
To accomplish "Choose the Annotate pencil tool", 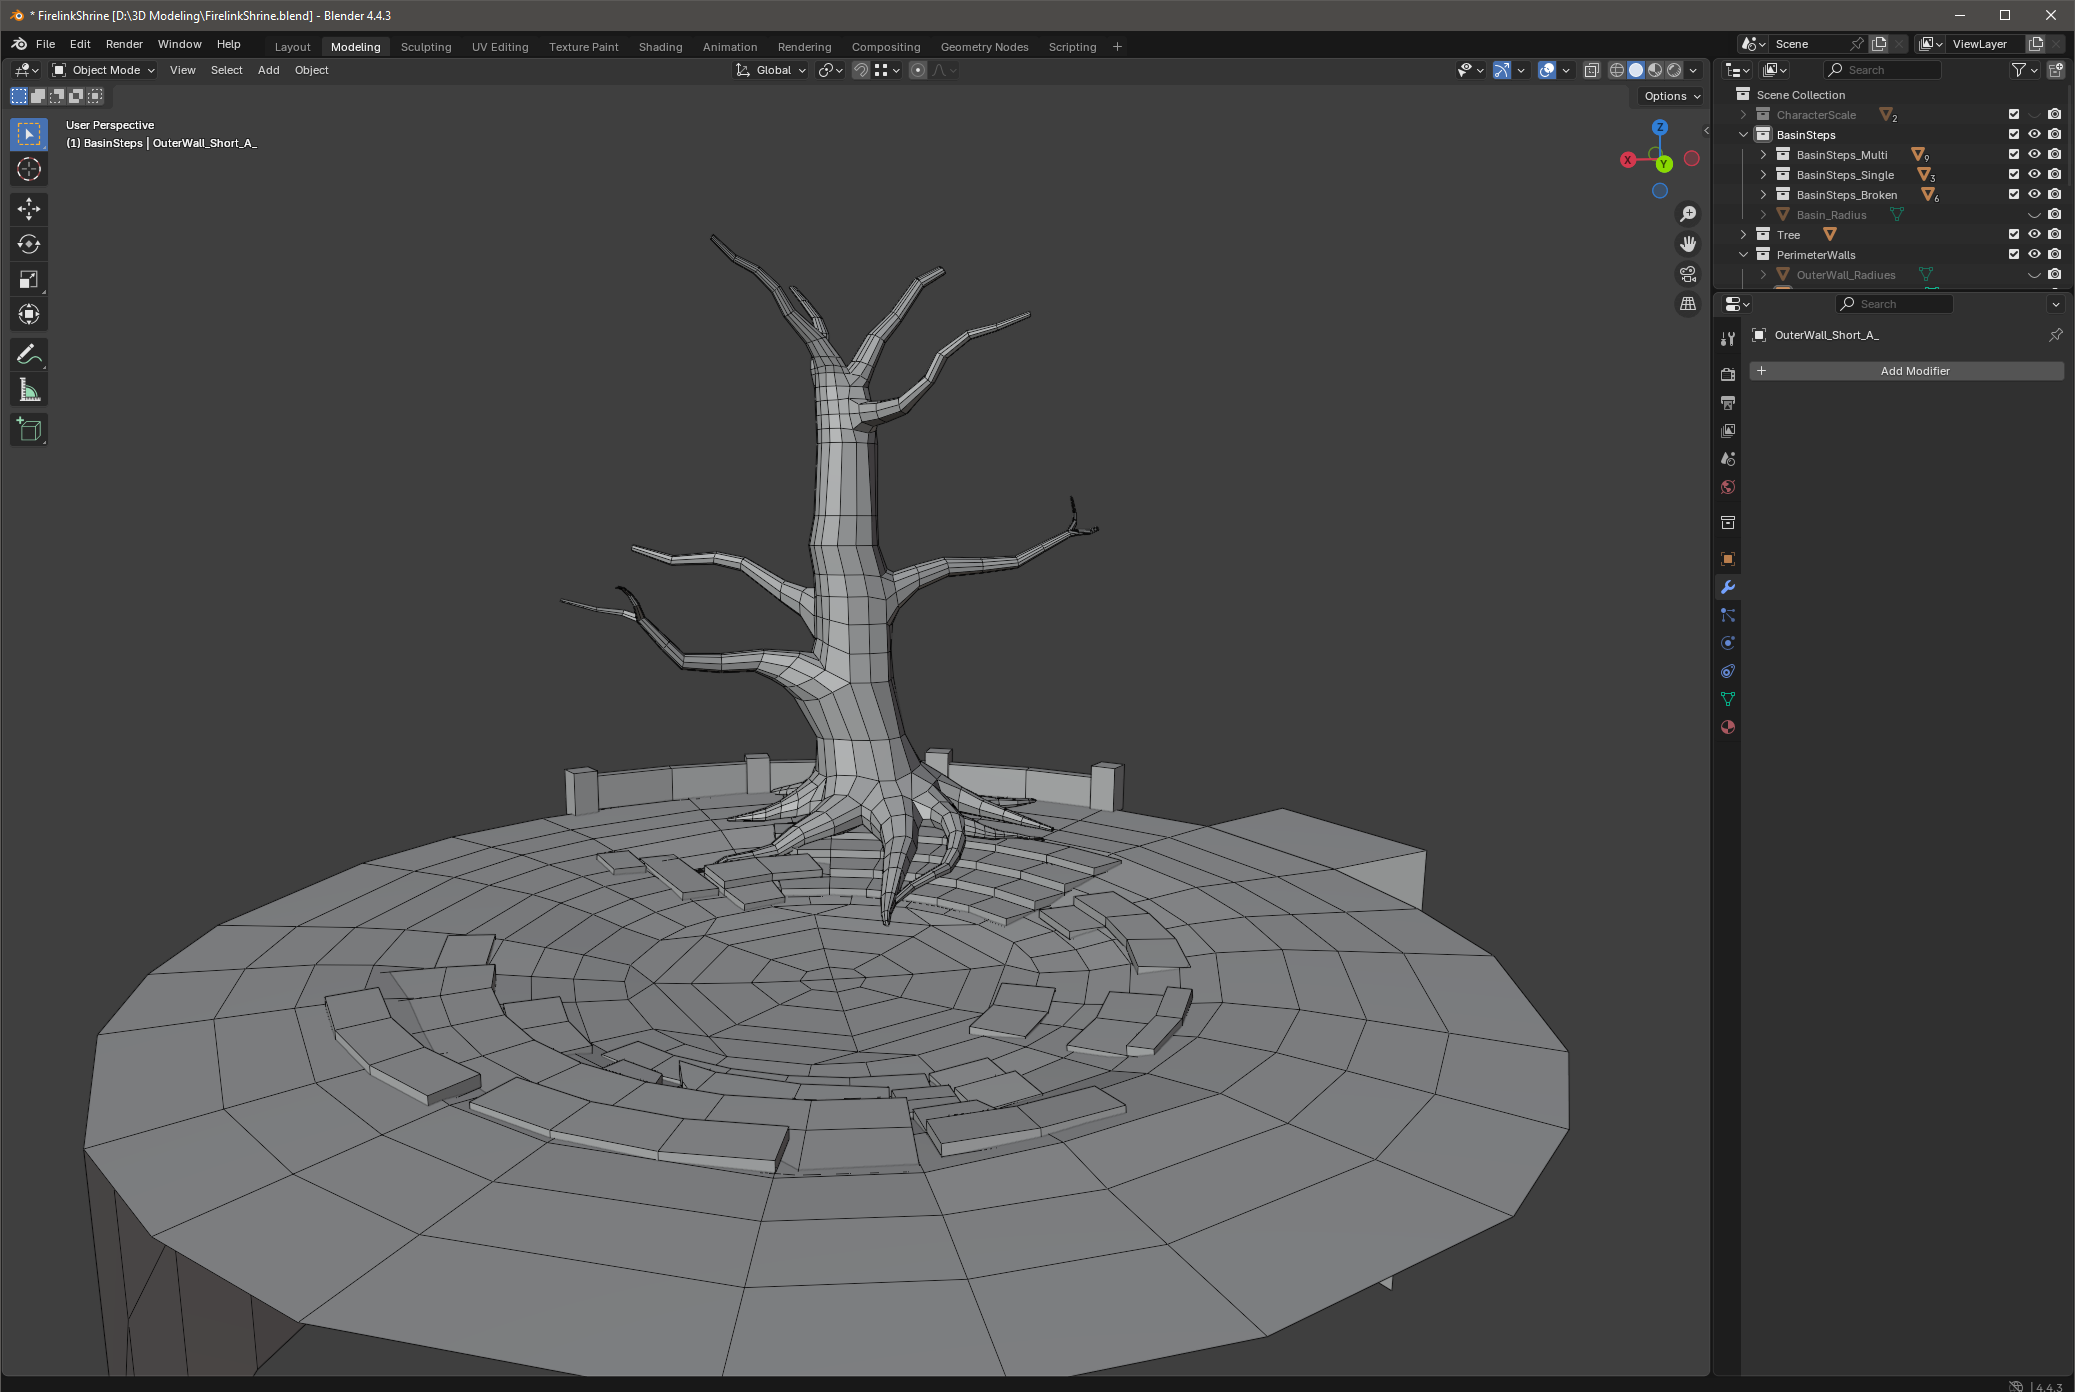I will click(29, 354).
